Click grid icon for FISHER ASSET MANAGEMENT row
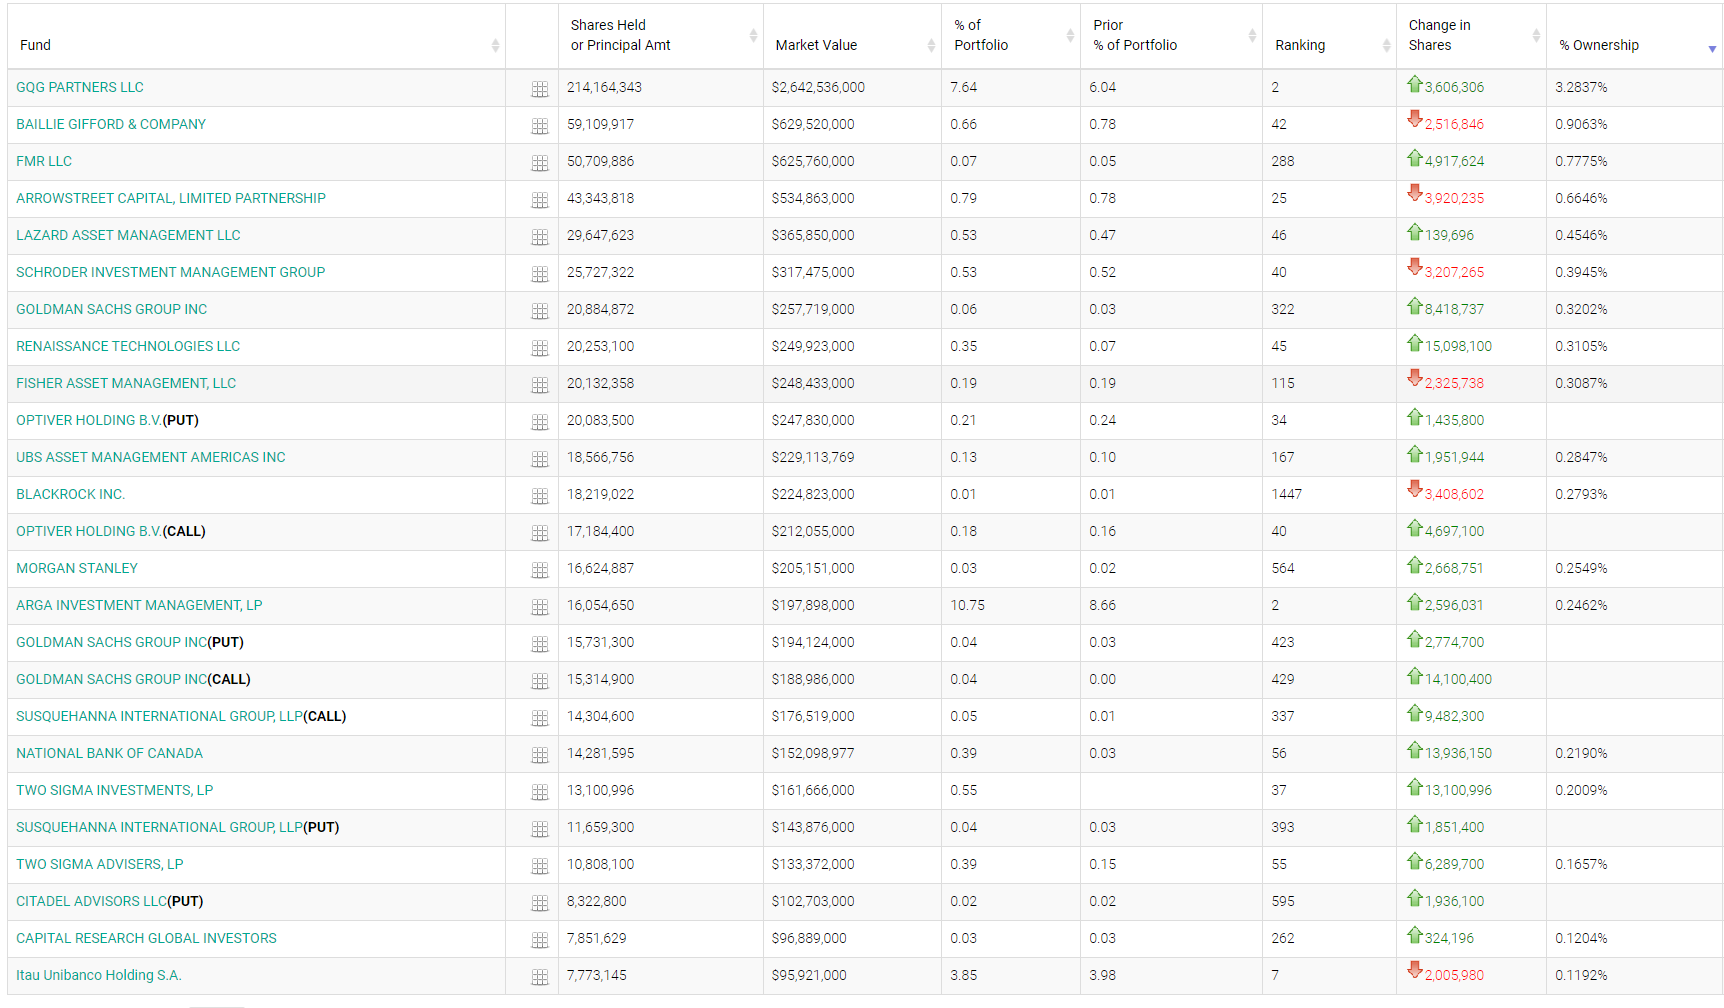The height and width of the screenshot is (1008, 1724). click(x=540, y=385)
